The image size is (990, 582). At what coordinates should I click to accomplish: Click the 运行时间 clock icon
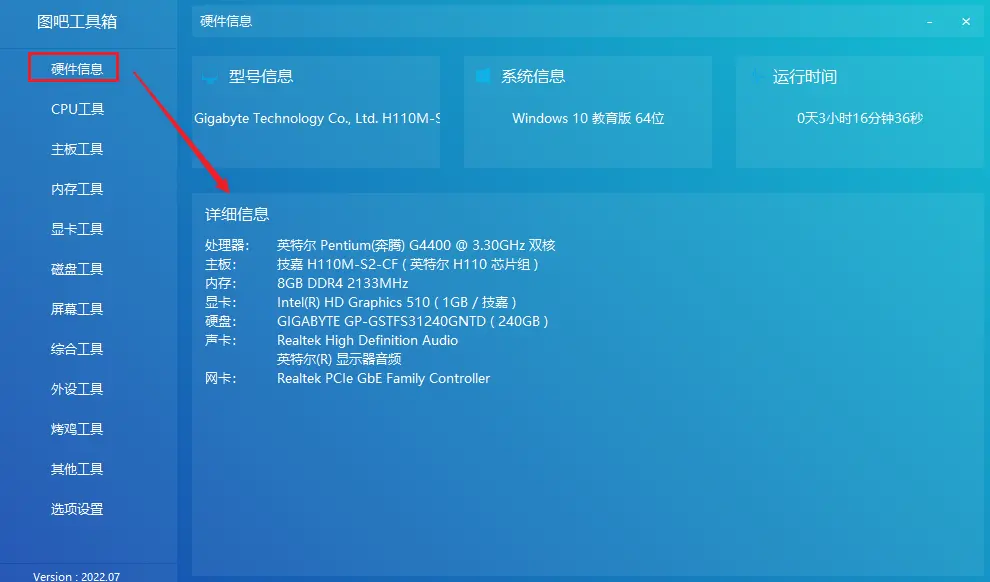[x=756, y=75]
